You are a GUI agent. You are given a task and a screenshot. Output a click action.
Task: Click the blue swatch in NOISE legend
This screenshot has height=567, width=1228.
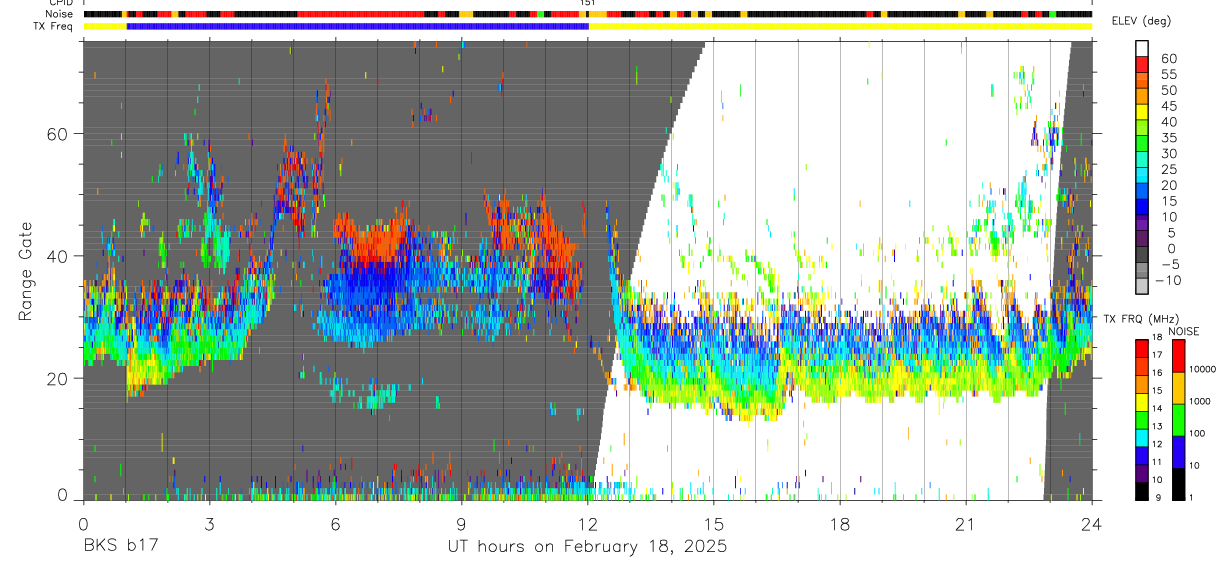[1179, 451]
